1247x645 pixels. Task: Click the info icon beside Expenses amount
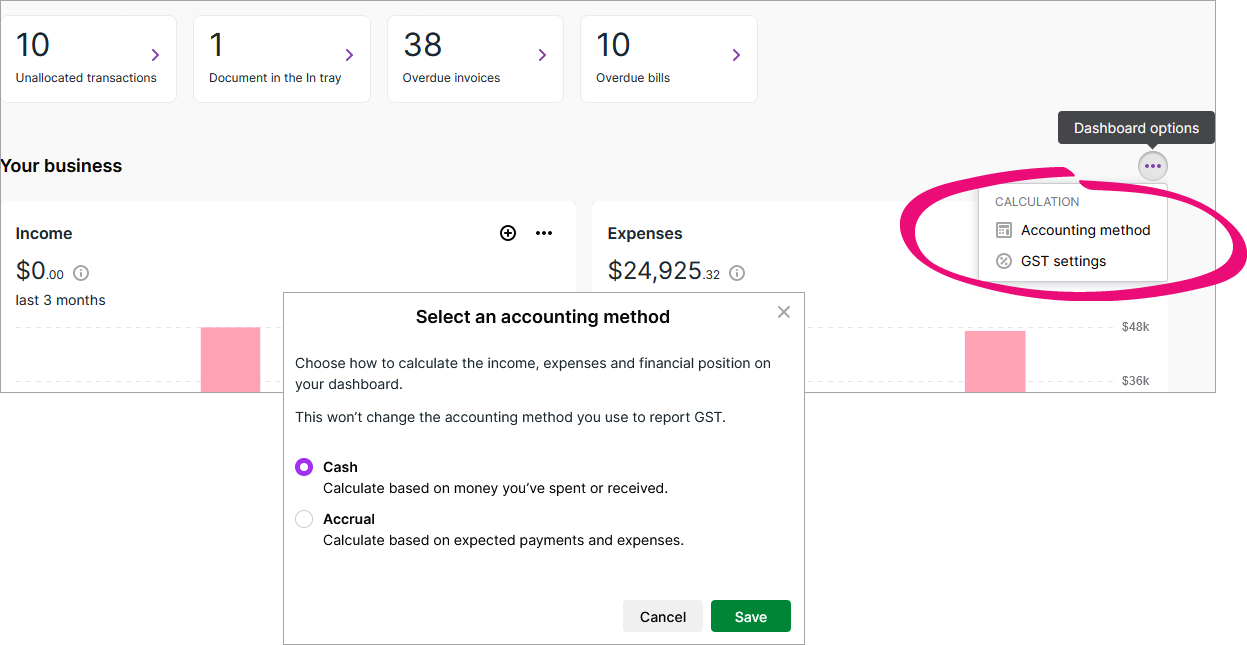coord(737,273)
